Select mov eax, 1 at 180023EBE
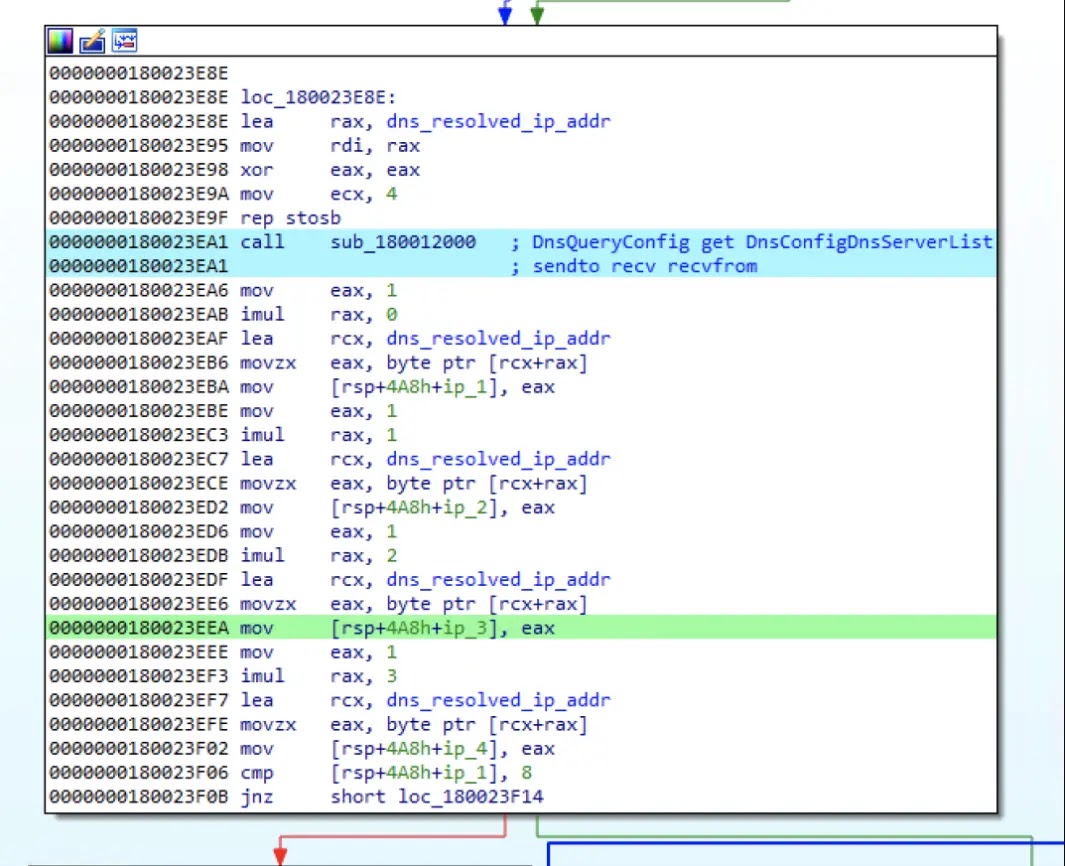 (319, 411)
